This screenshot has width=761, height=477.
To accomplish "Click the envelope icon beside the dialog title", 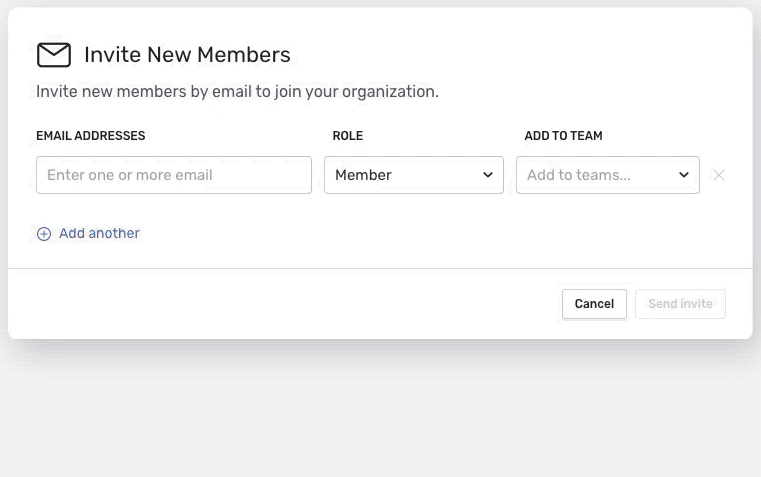I will pyautogui.click(x=54, y=55).
